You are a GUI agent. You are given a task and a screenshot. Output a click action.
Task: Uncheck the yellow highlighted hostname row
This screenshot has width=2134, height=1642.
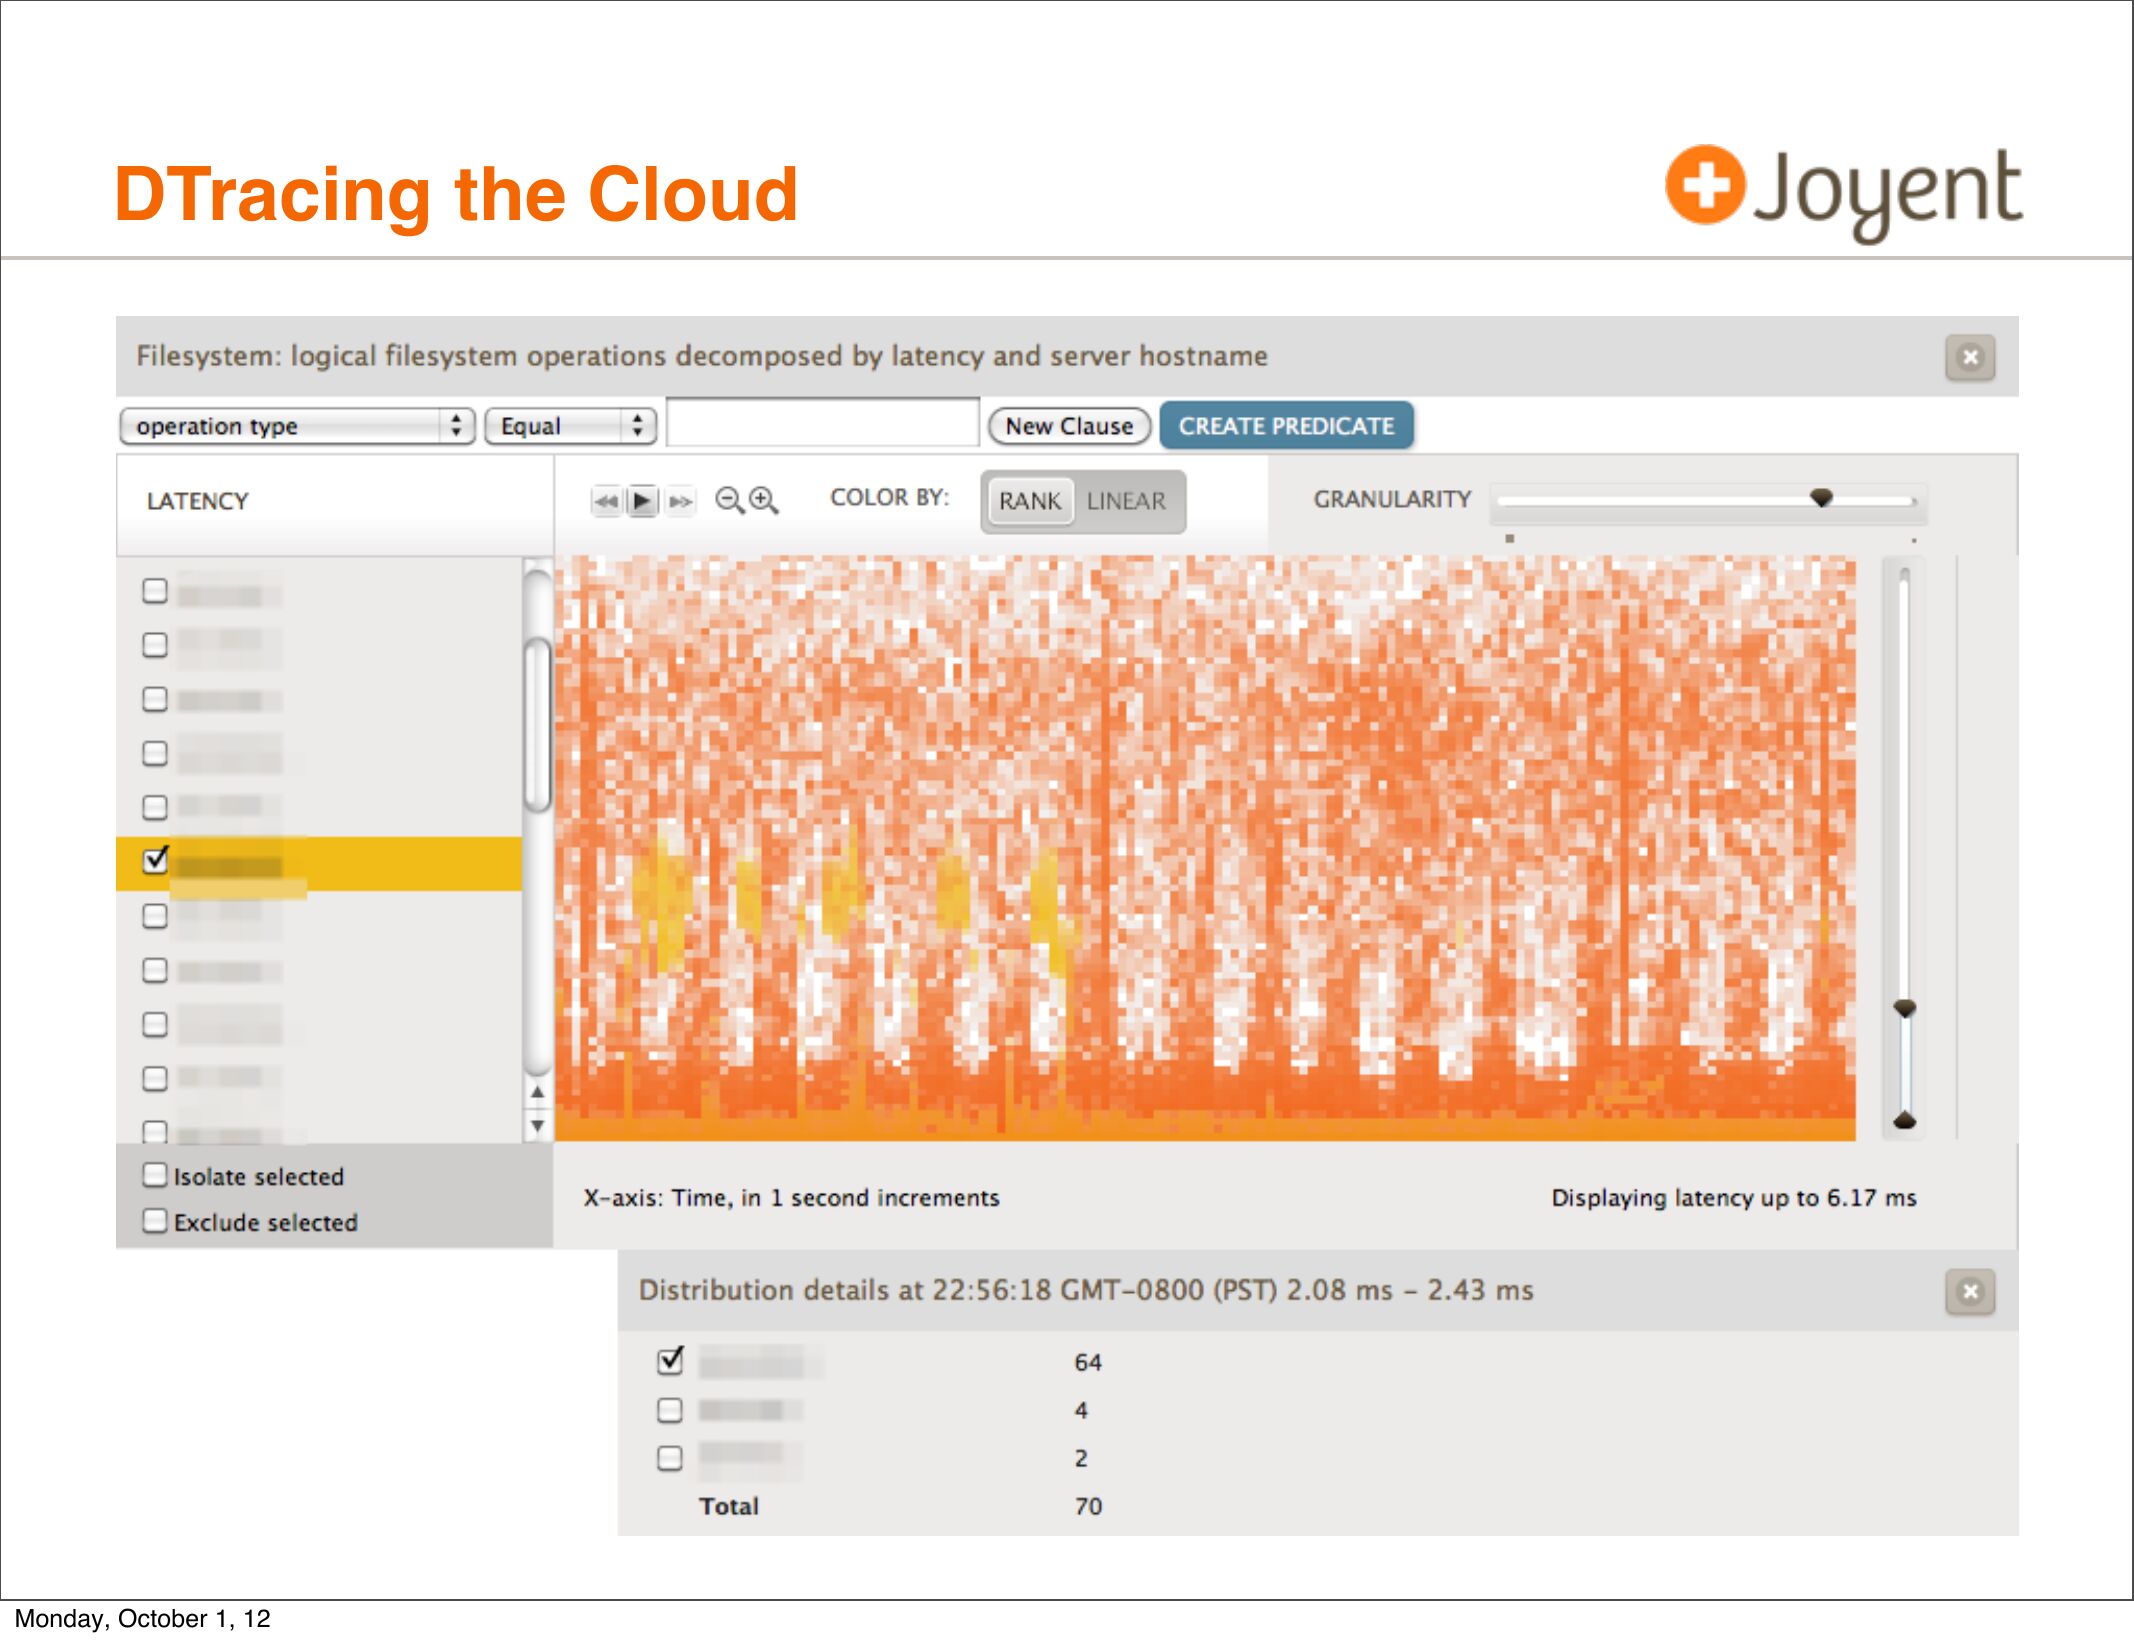(x=155, y=859)
